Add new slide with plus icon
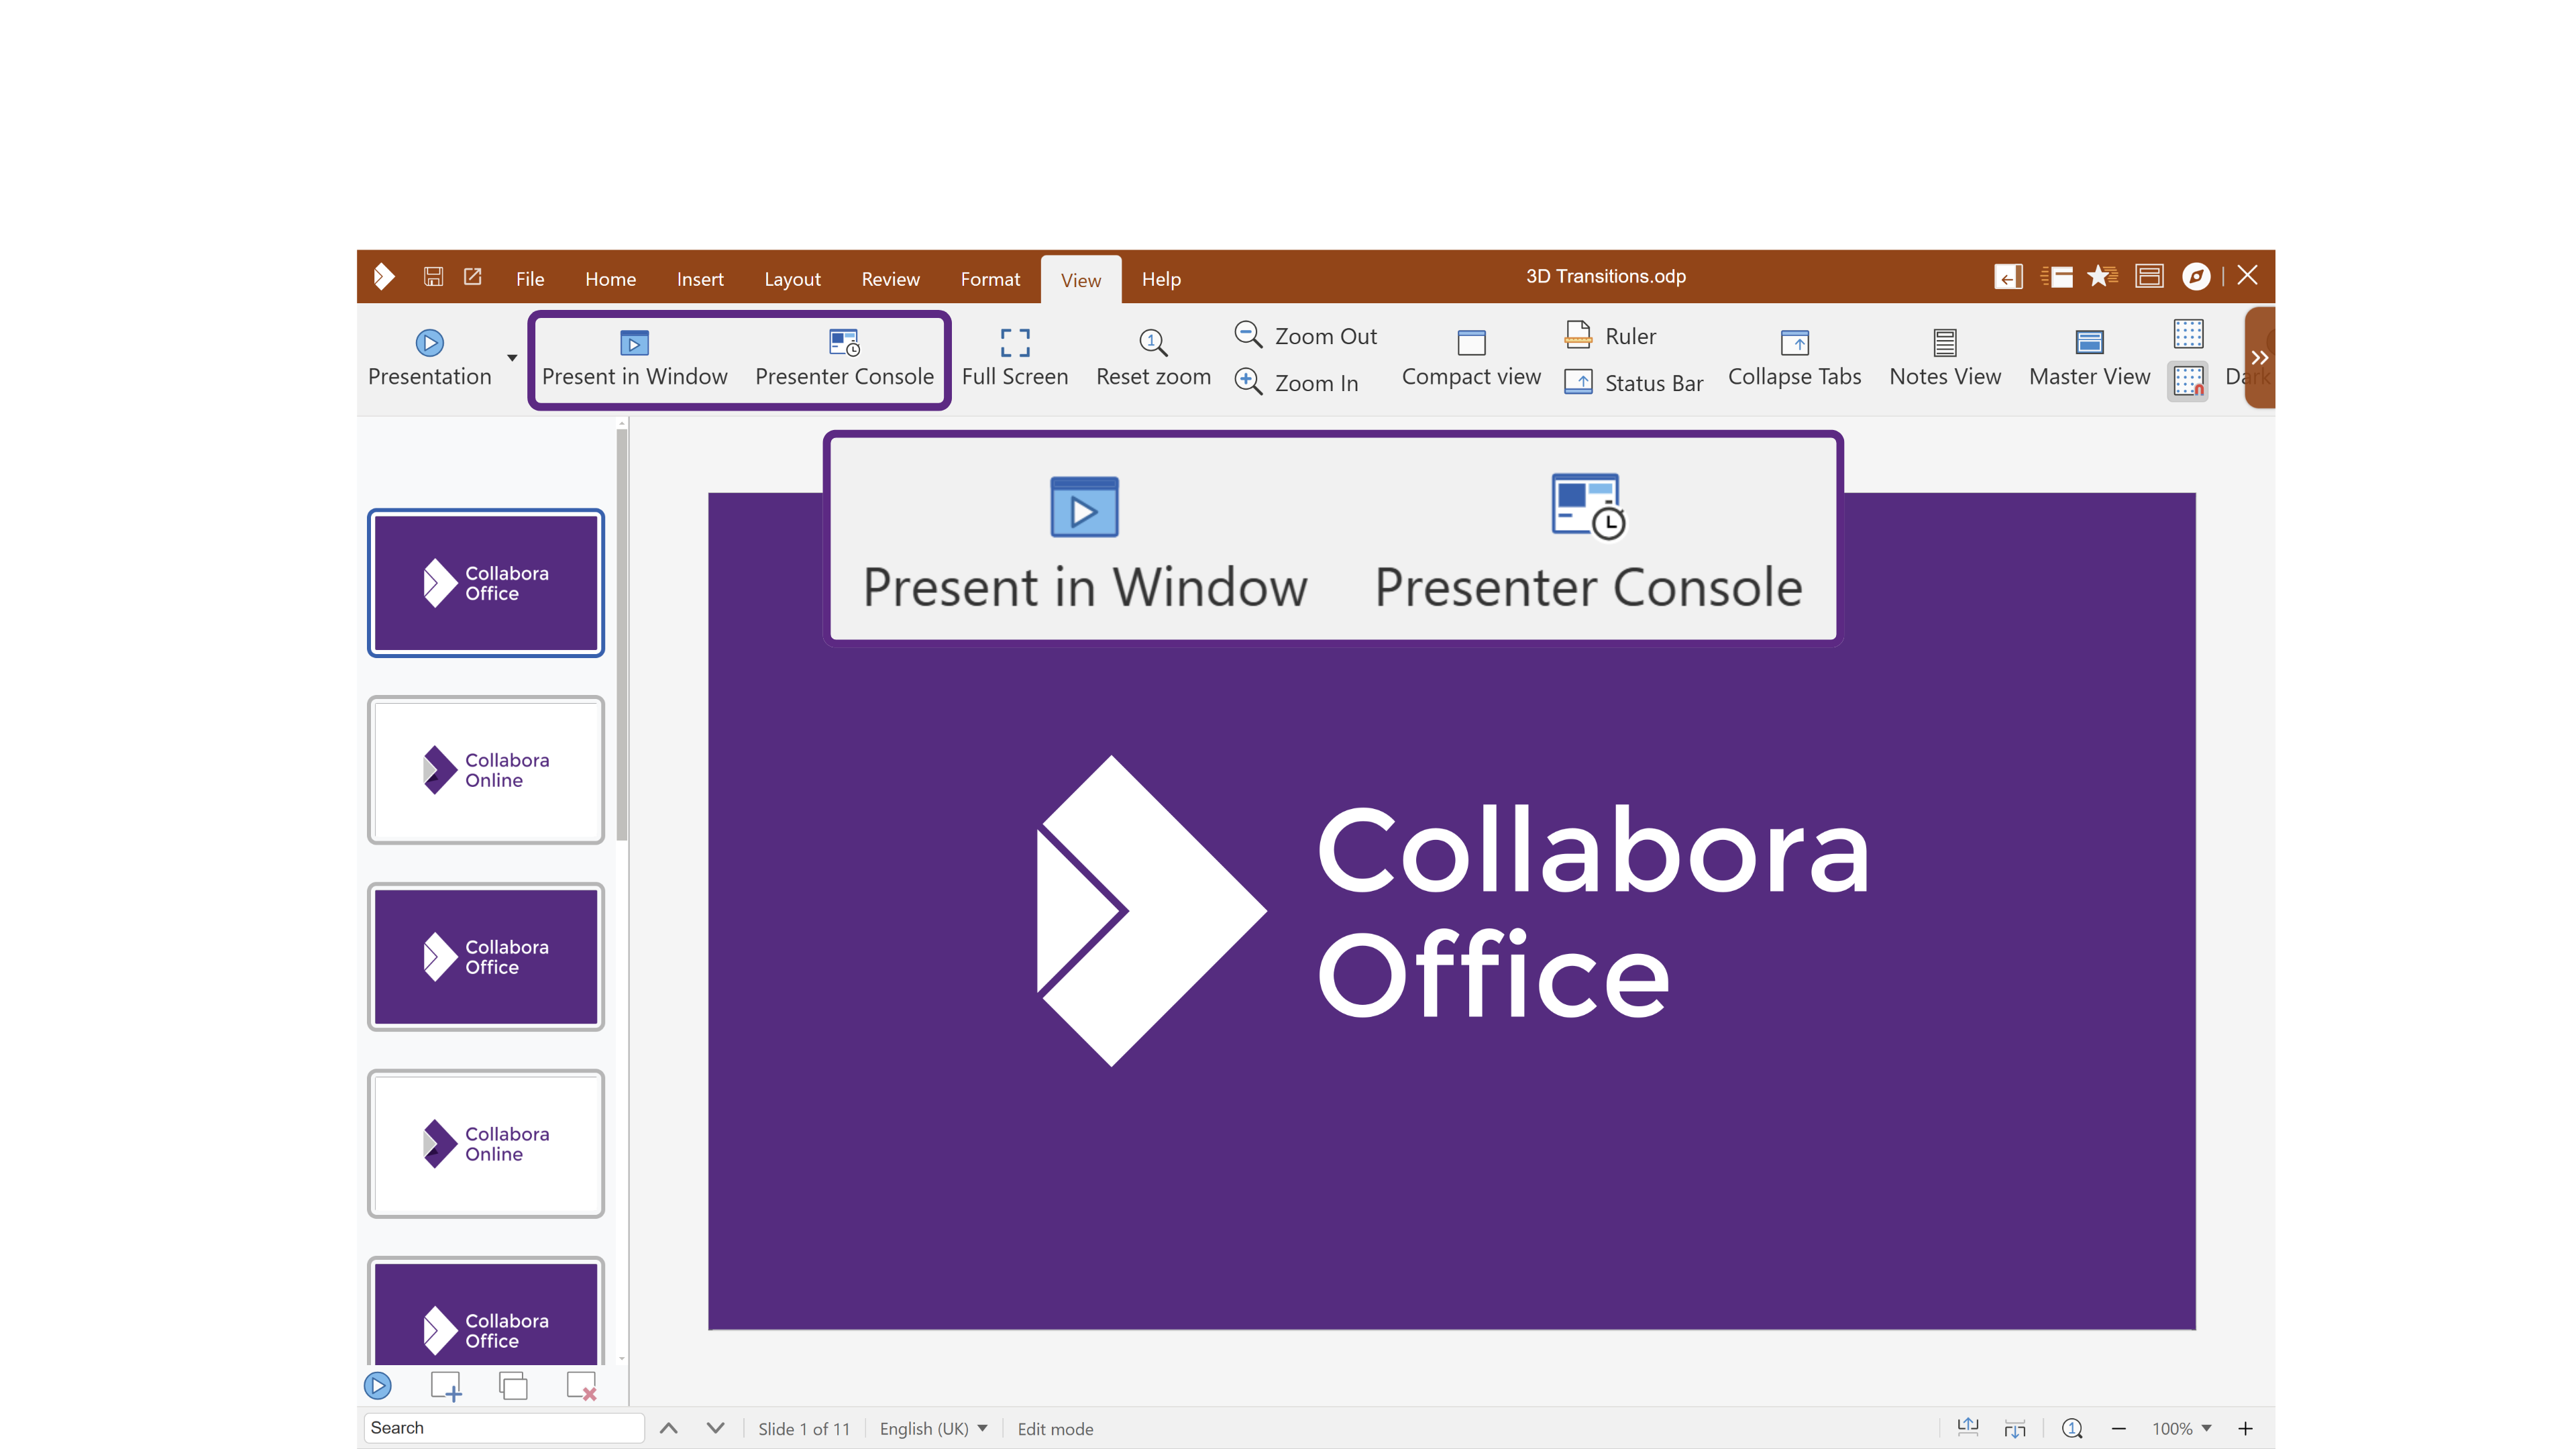The width and height of the screenshot is (2576, 1449). [446, 1386]
